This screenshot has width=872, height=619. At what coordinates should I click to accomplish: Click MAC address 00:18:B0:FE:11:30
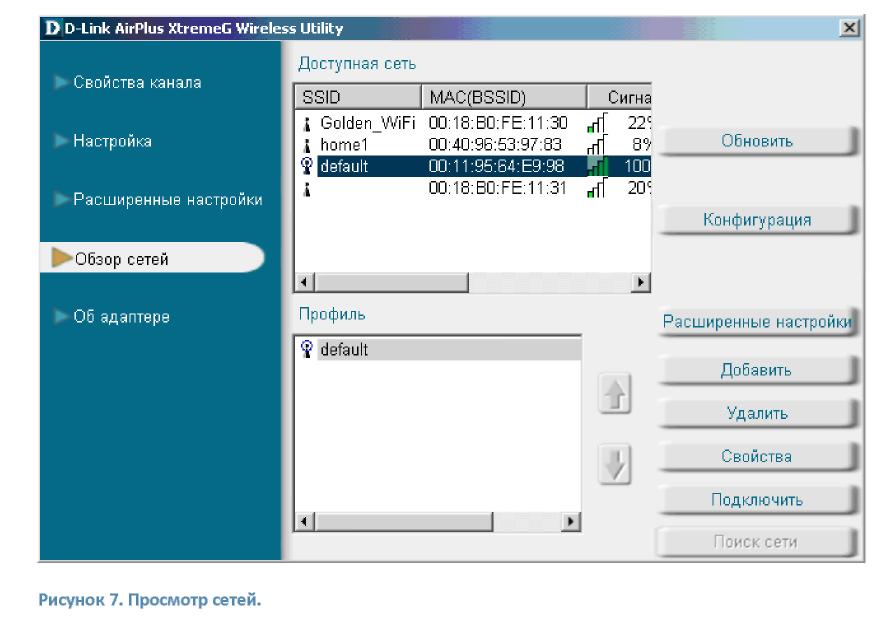click(498, 123)
